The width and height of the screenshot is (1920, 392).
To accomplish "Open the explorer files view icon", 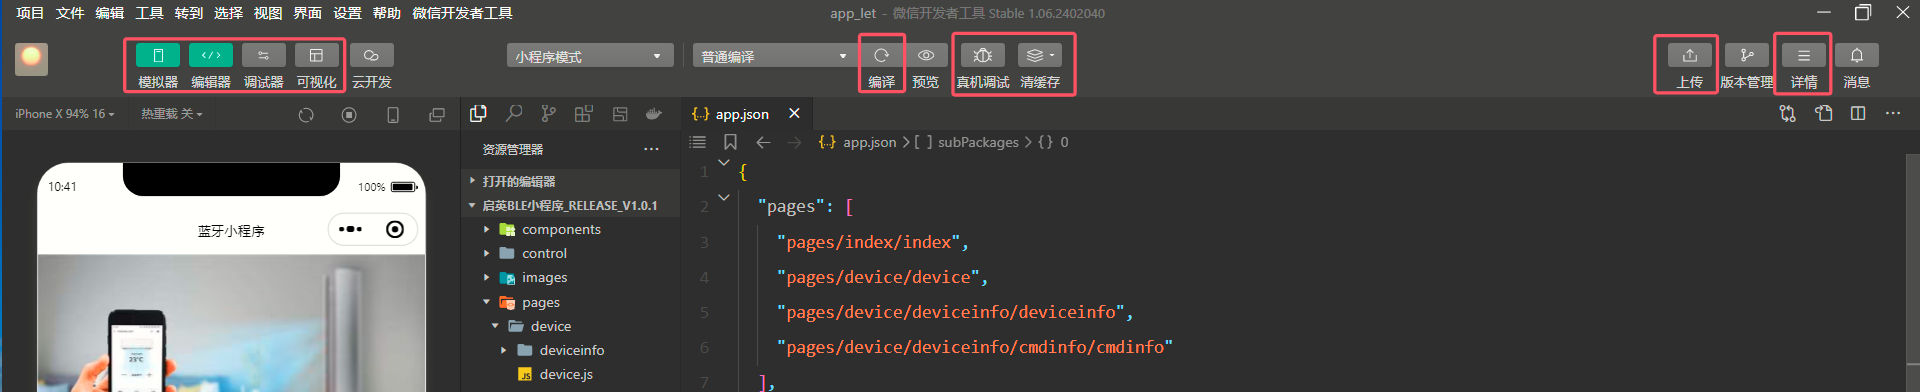I will (478, 114).
